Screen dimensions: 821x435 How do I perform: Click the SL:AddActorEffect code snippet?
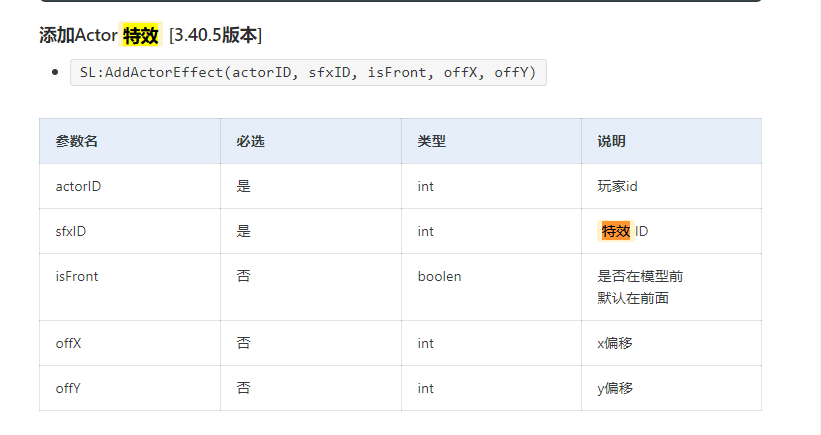308,73
